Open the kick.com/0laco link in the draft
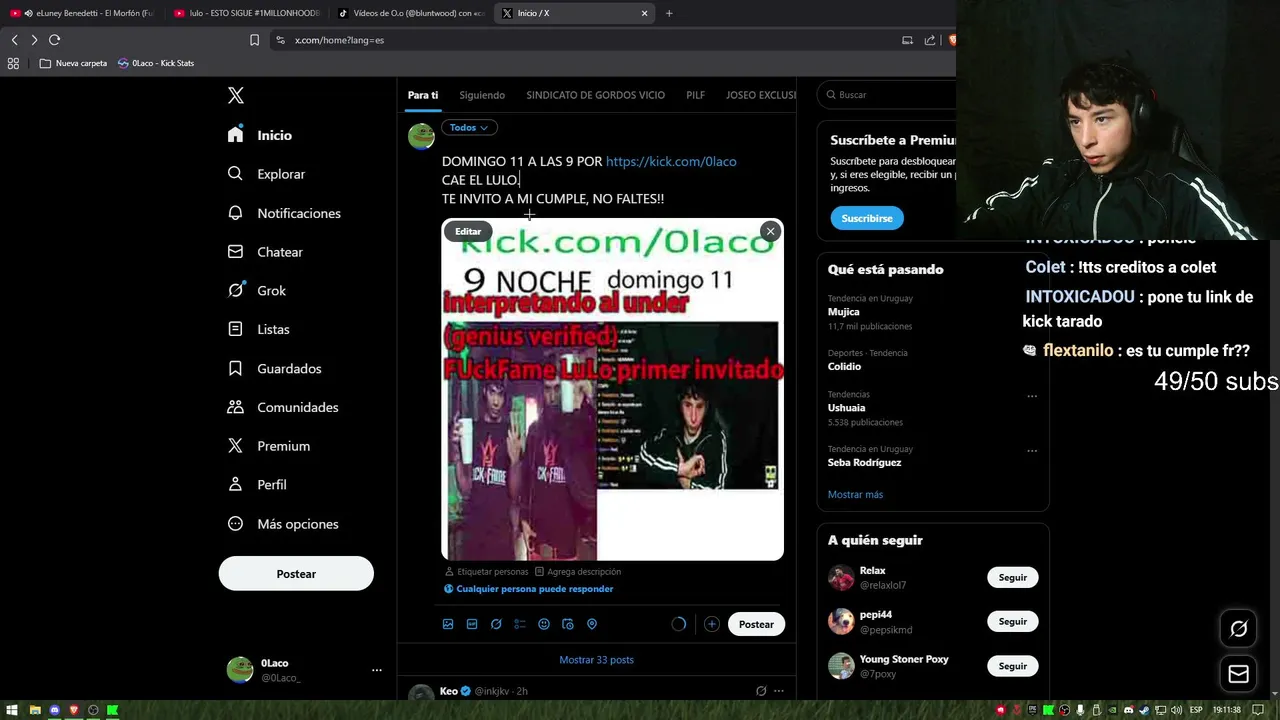Viewport: 1280px width, 720px height. tap(671, 161)
